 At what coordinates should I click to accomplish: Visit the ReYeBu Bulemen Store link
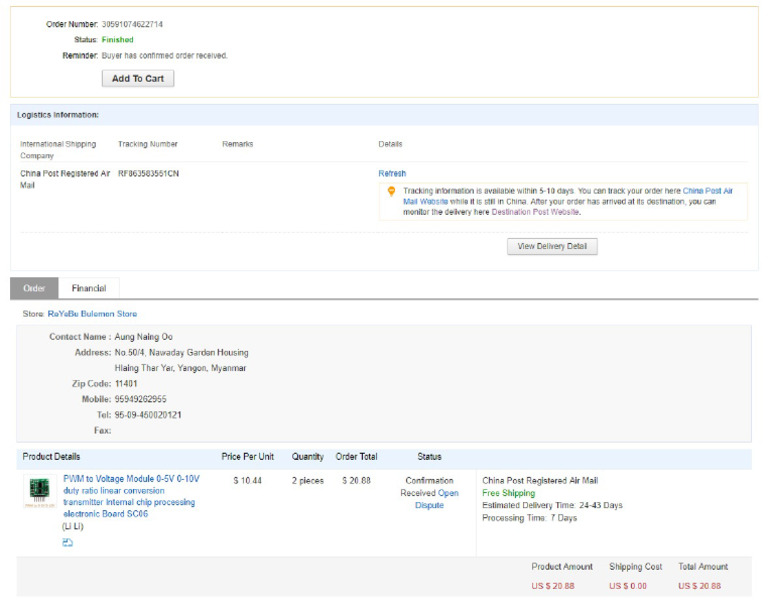coord(92,314)
